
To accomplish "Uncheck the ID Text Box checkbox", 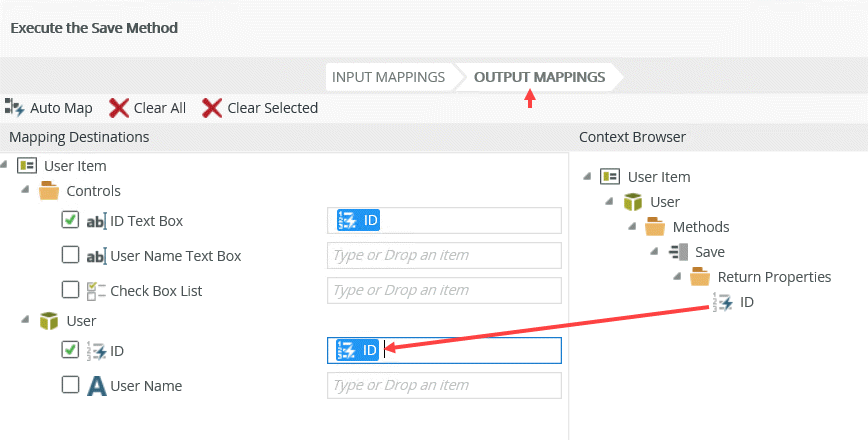I will click(70, 220).
